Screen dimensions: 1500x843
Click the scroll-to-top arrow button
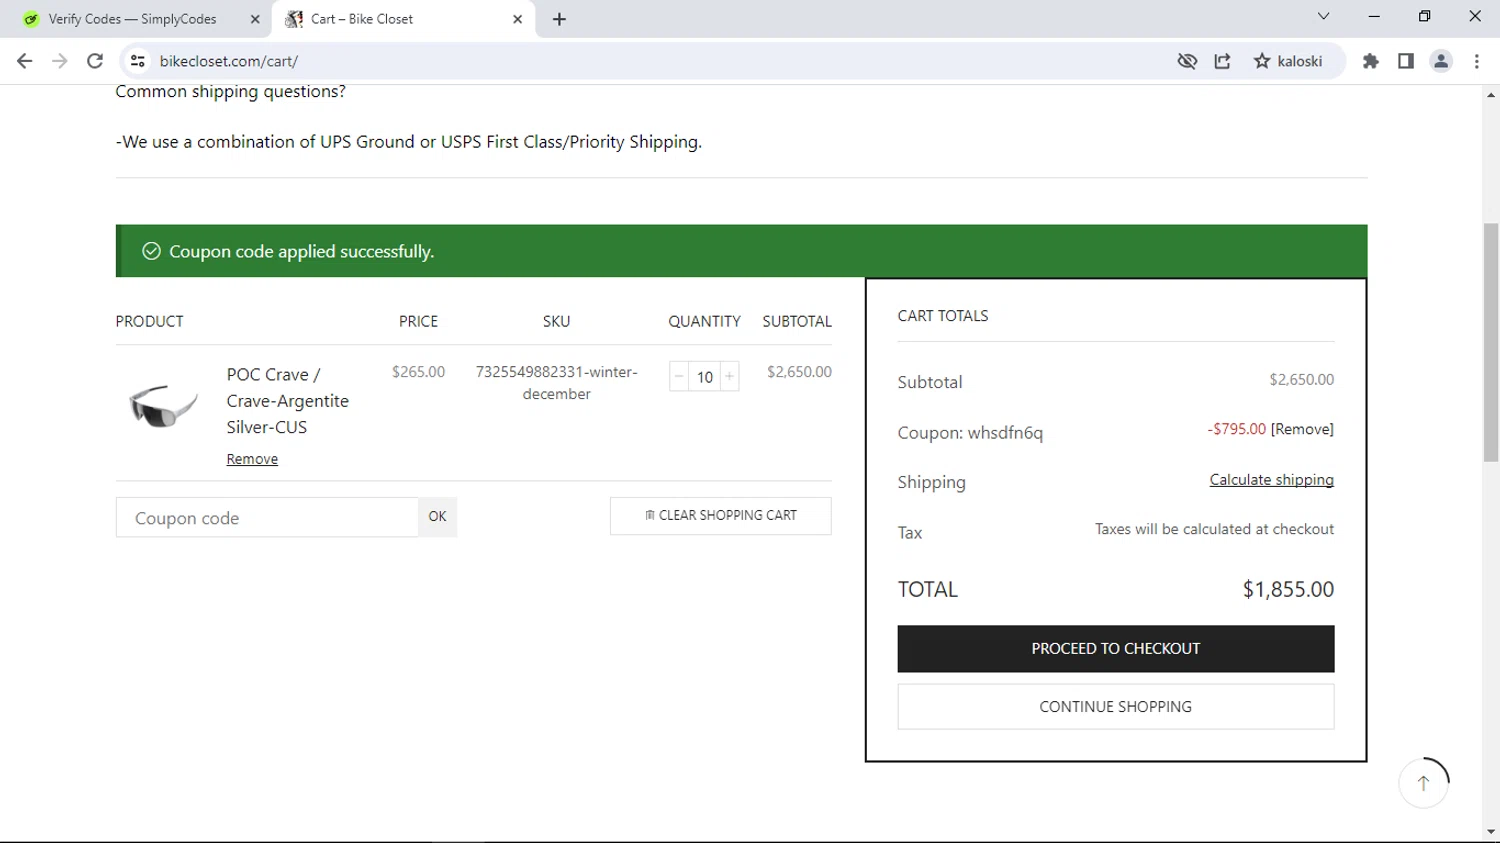1423,783
